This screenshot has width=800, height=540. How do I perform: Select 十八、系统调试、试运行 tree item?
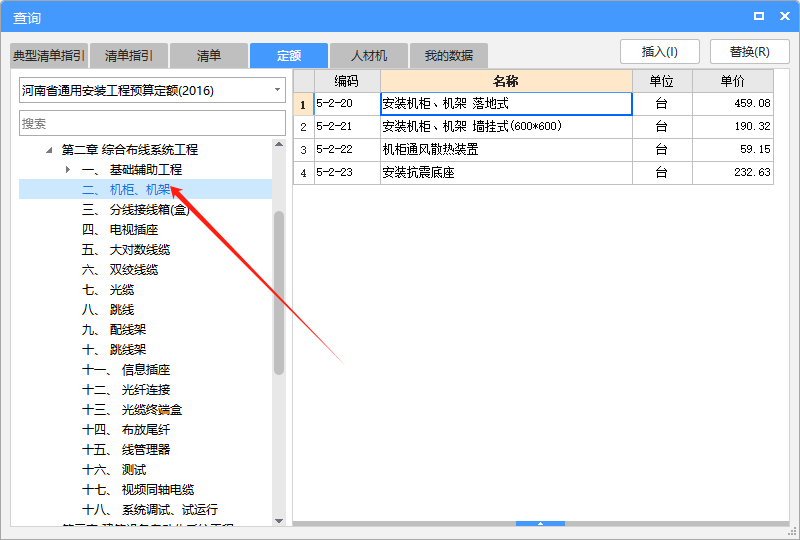click(x=150, y=509)
